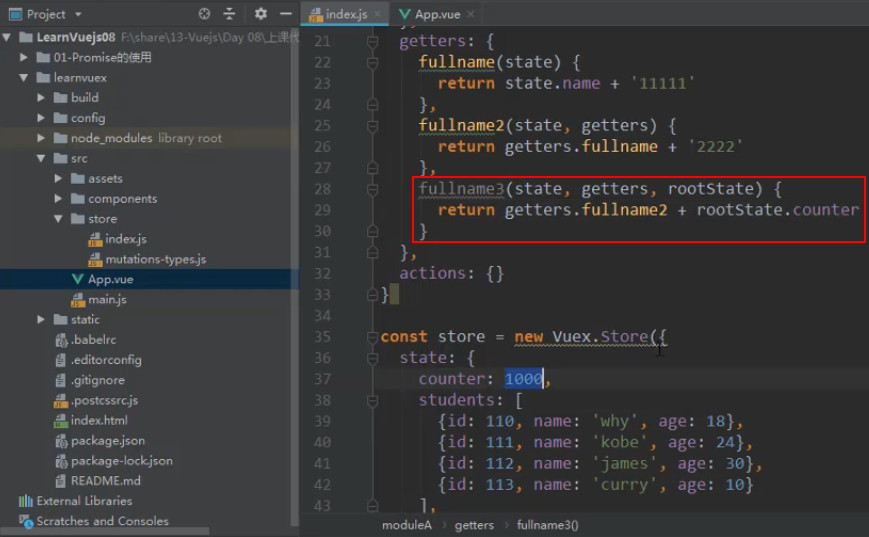This screenshot has height=537, width=869.
Task: Click the build folder icon
Action: 60,98
